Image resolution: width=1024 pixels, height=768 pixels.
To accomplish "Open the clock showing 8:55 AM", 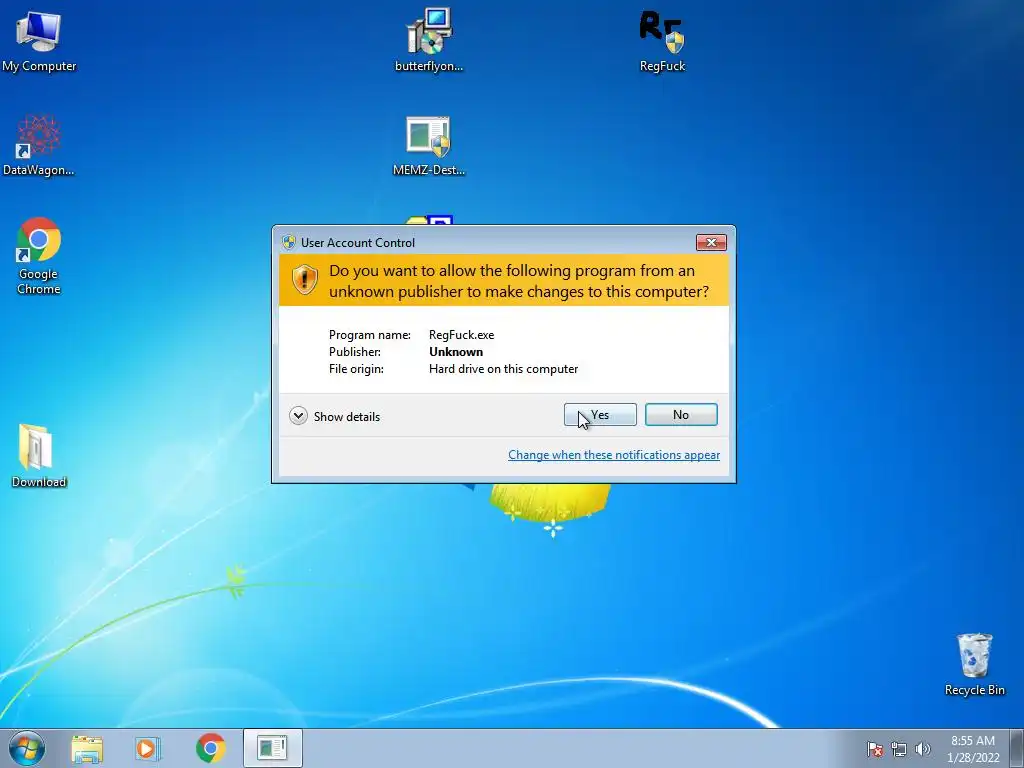I will pyautogui.click(x=973, y=749).
